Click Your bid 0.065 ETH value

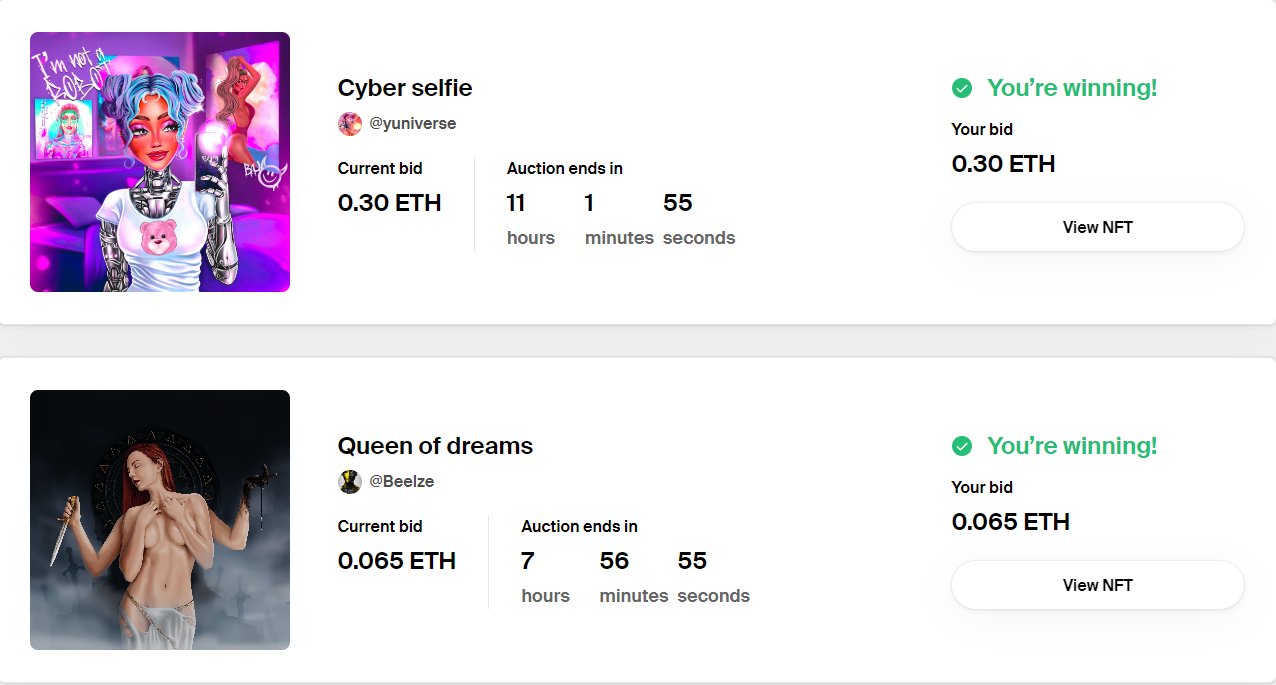(x=1011, y=522)
